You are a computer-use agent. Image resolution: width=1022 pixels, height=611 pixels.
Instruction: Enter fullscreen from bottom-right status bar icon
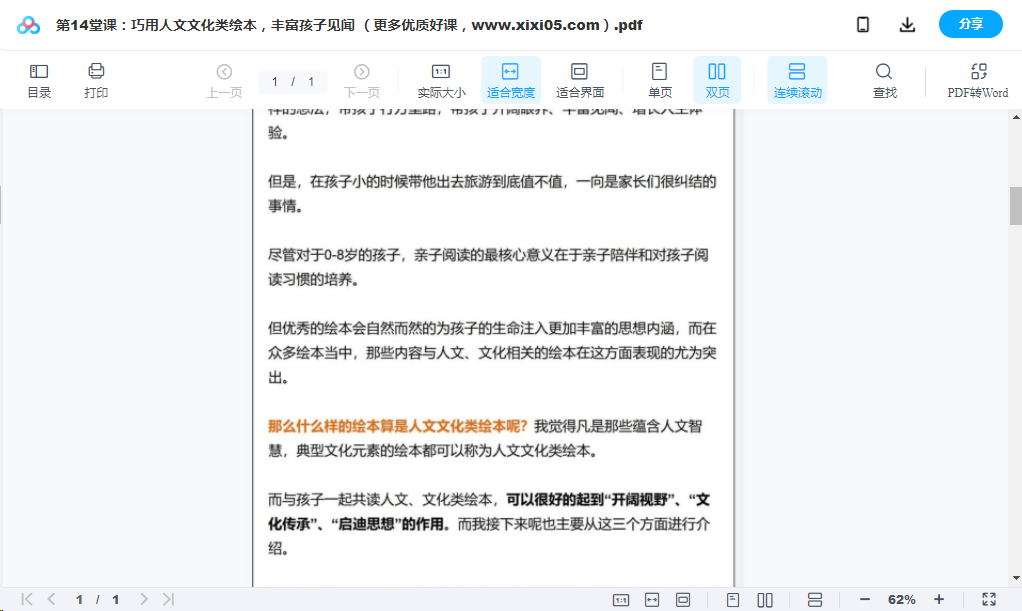click(x=988, y=599)
